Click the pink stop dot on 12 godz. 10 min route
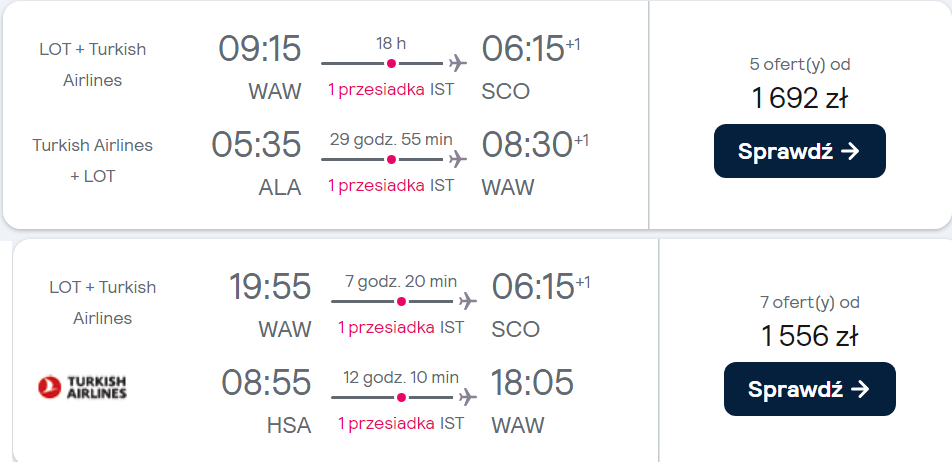 point(401,398)
